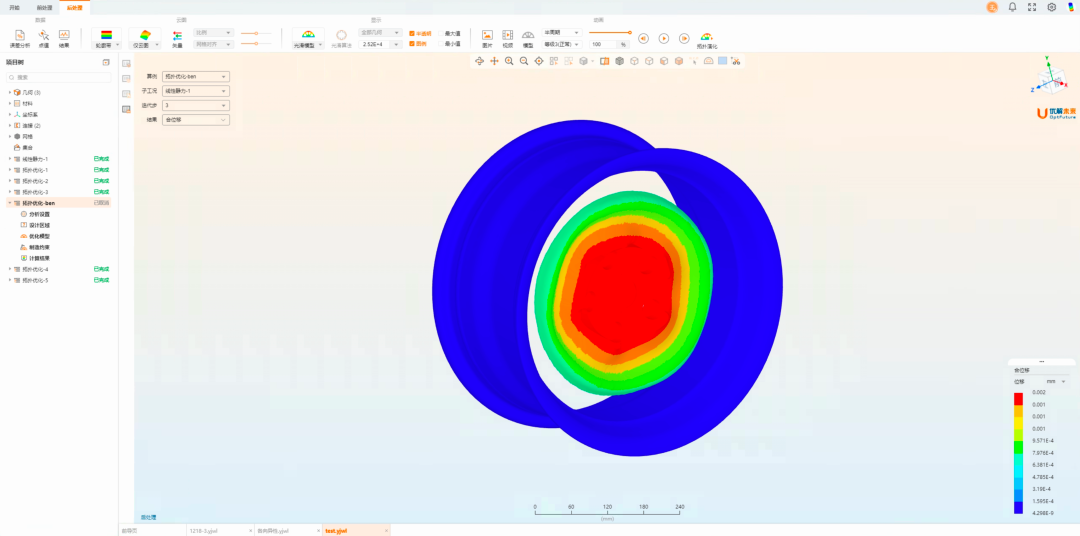Open the 算例 case dropdown showing 拓扑优化-ben
The width and height of the screenshot is (1080, 536).
[196, 76]
